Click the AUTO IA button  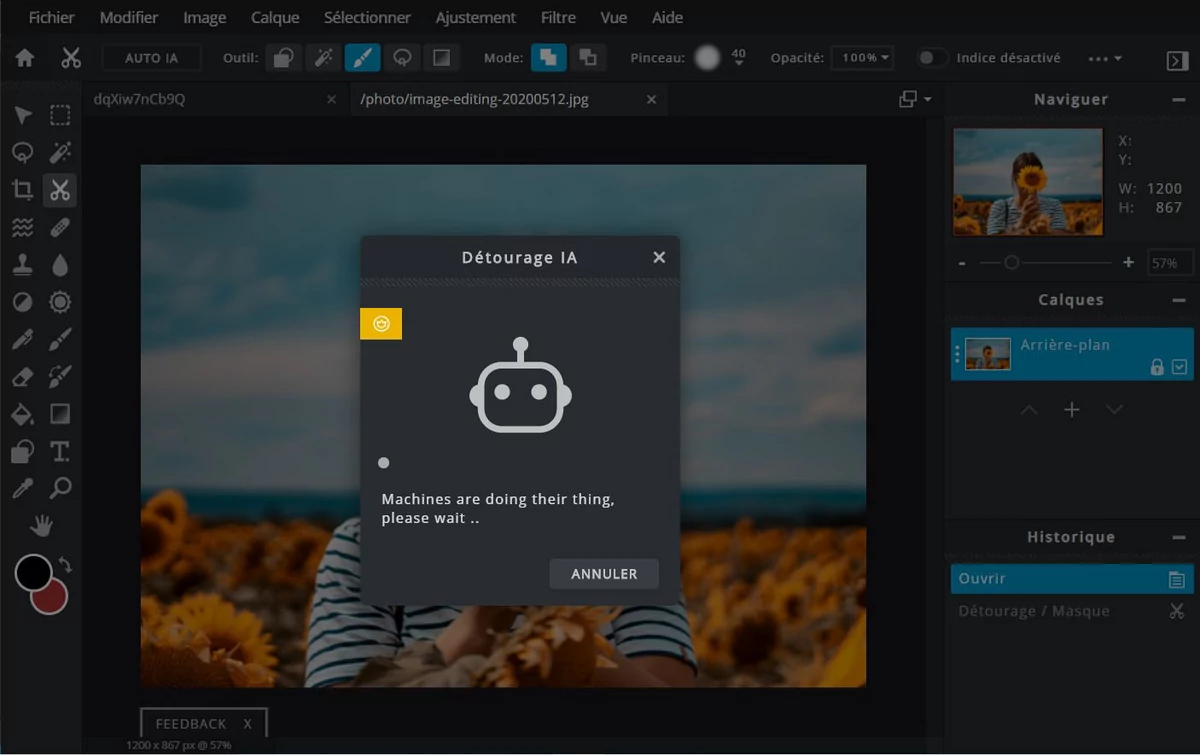coord(152,58)
